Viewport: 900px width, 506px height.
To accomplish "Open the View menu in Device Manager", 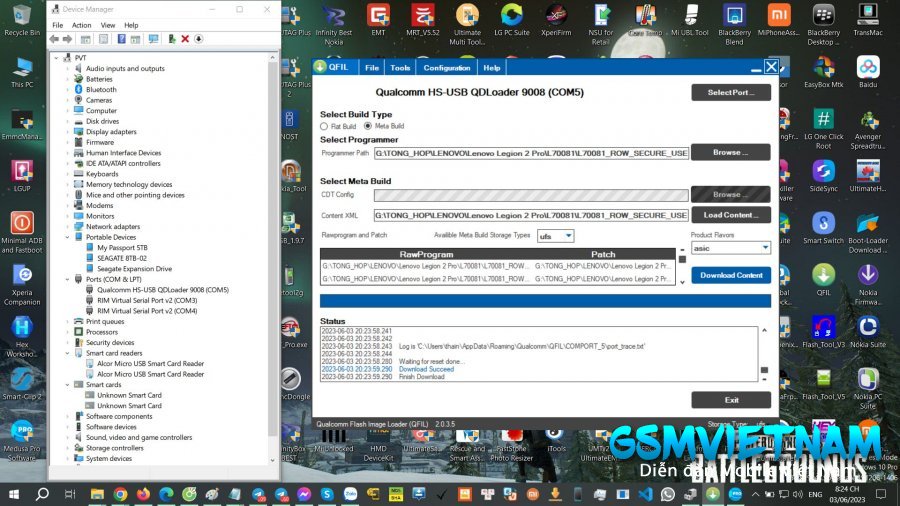I will pyautogui.click(x=108, y=25).
